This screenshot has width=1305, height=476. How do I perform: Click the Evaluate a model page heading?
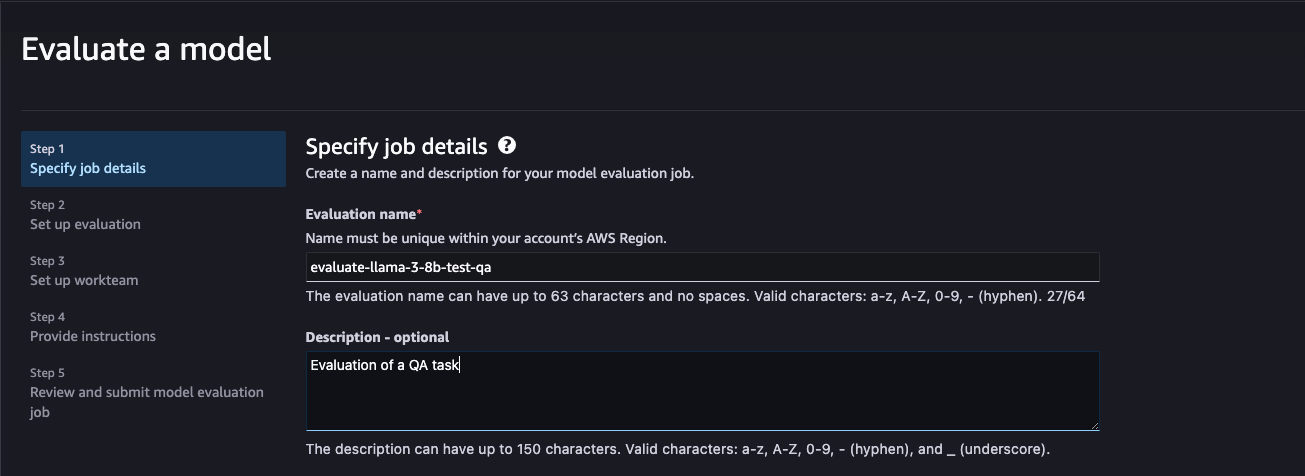click(146, 49)
